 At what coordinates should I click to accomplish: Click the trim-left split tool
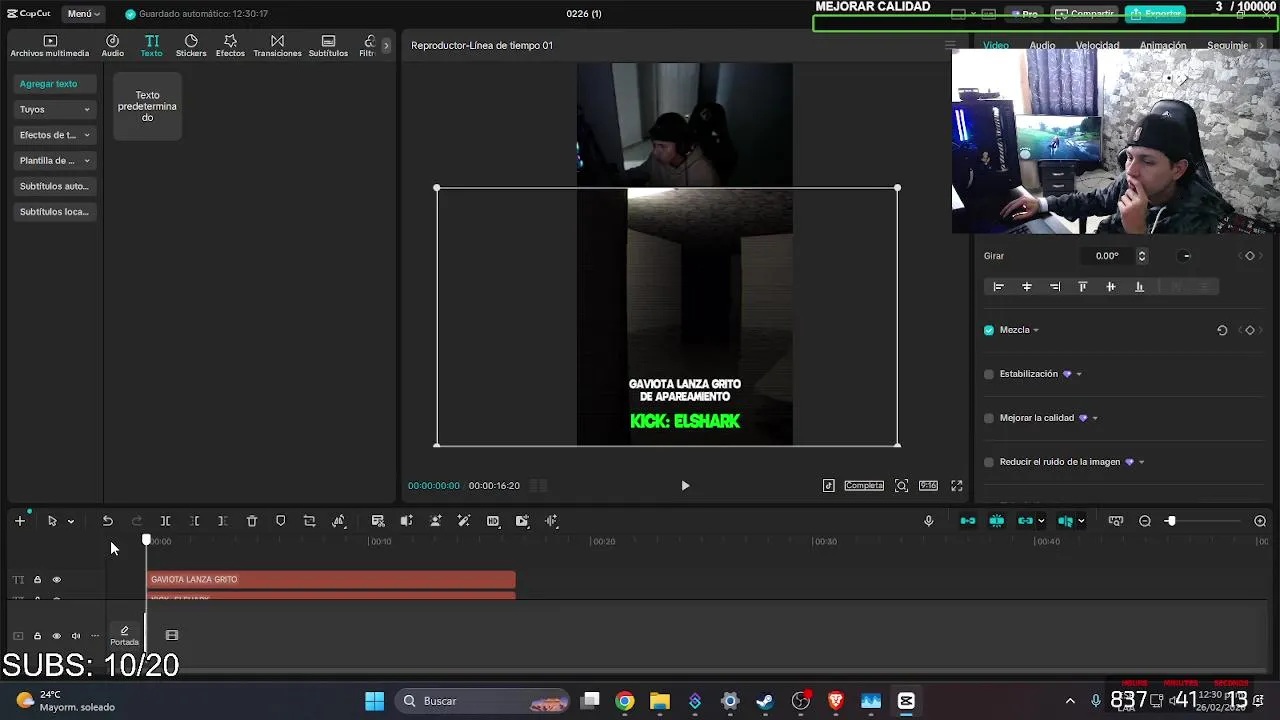tap(195, 521)
